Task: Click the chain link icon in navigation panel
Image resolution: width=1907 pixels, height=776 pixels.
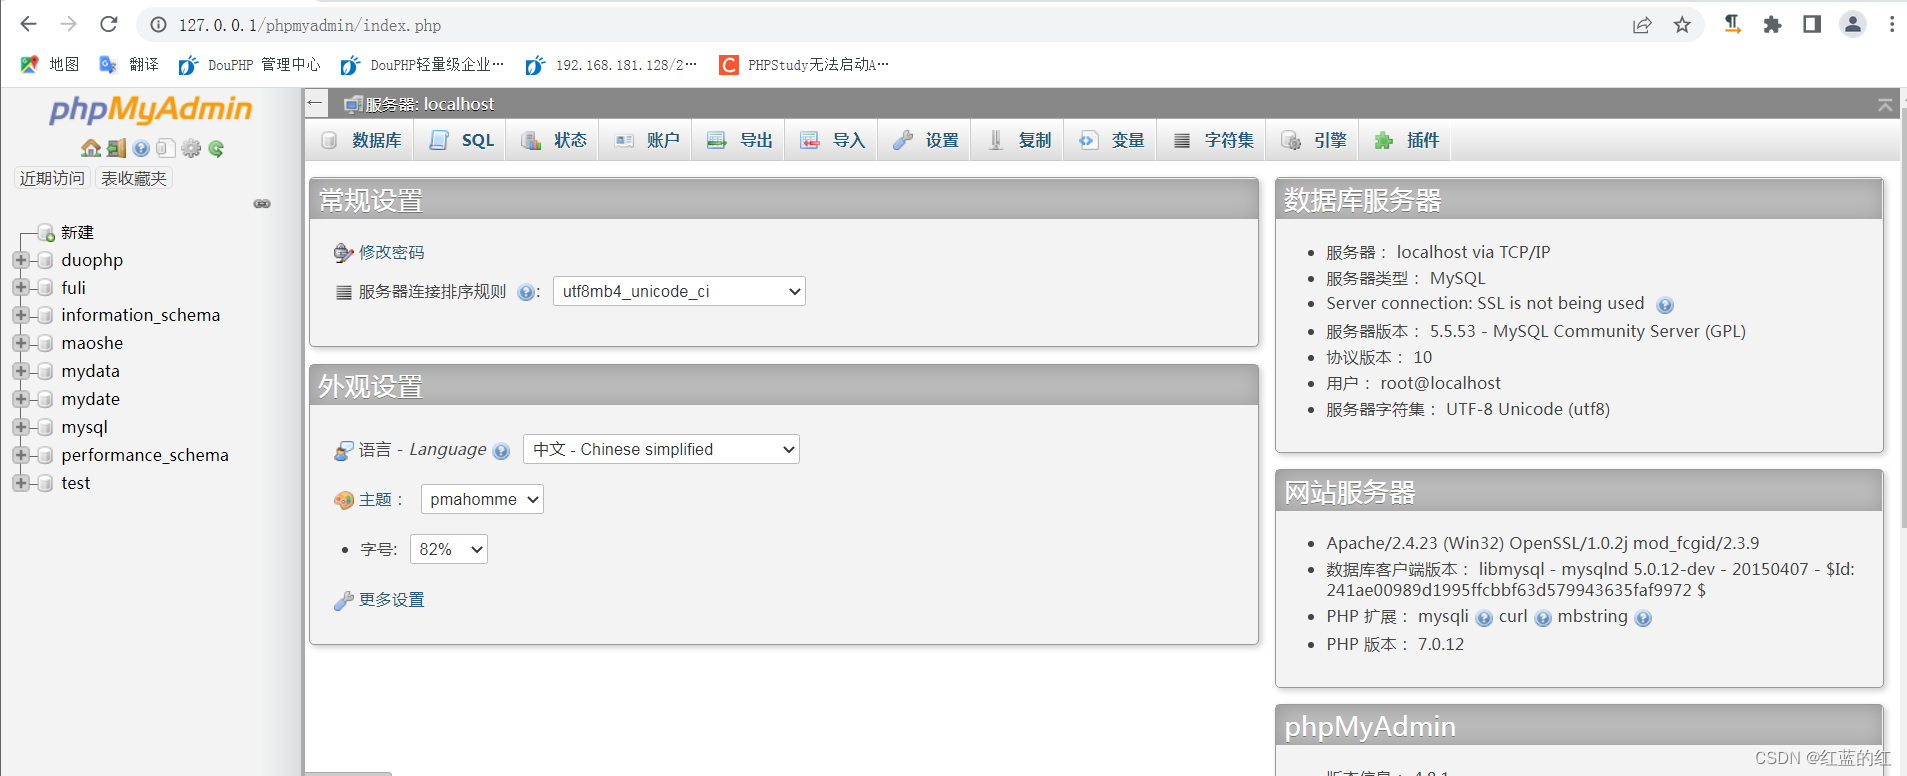Action: pyautogui.click(x=262, y=204)
